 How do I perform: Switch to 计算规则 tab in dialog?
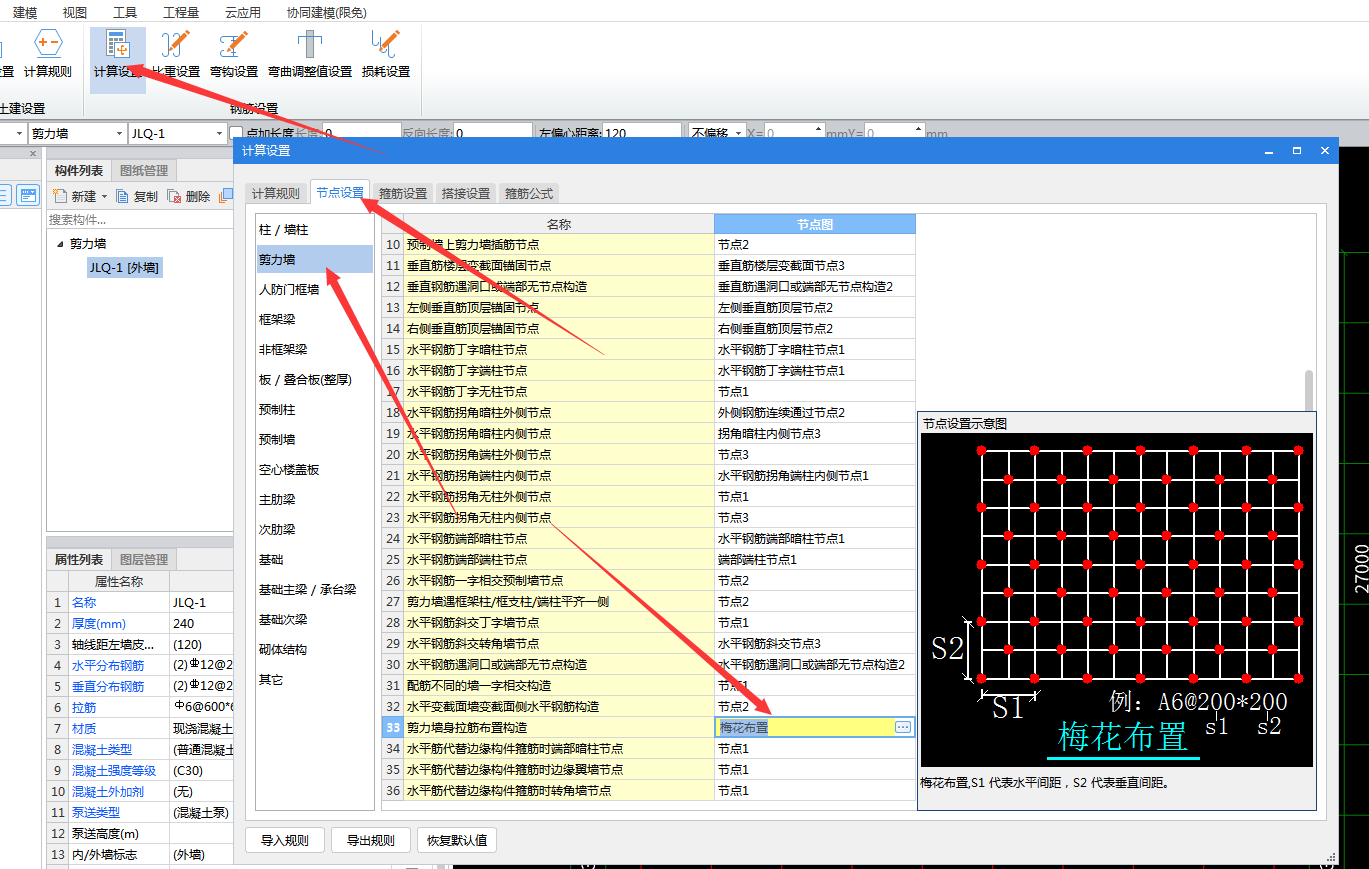(x=275, y=193)
